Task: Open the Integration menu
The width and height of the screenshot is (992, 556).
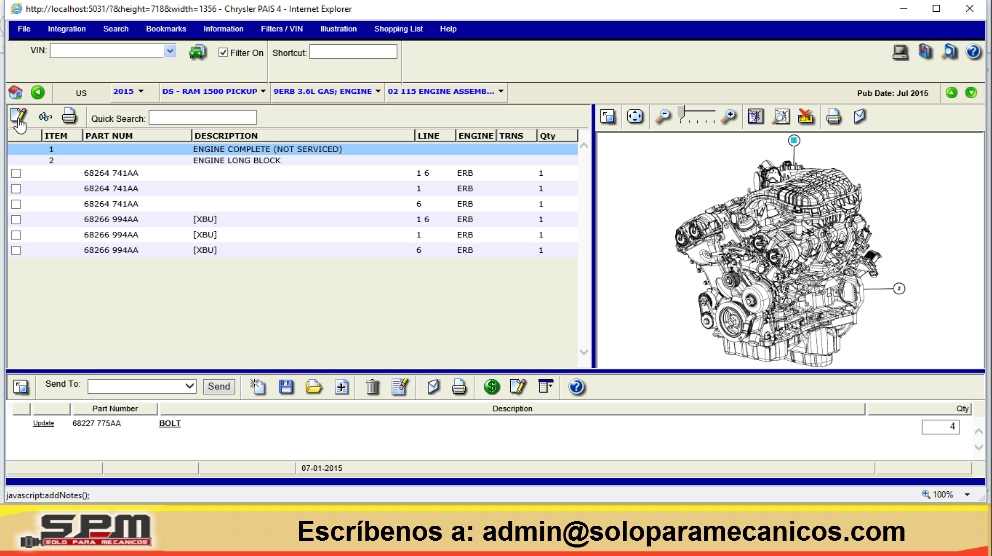Action: click(x=66, y=29)
